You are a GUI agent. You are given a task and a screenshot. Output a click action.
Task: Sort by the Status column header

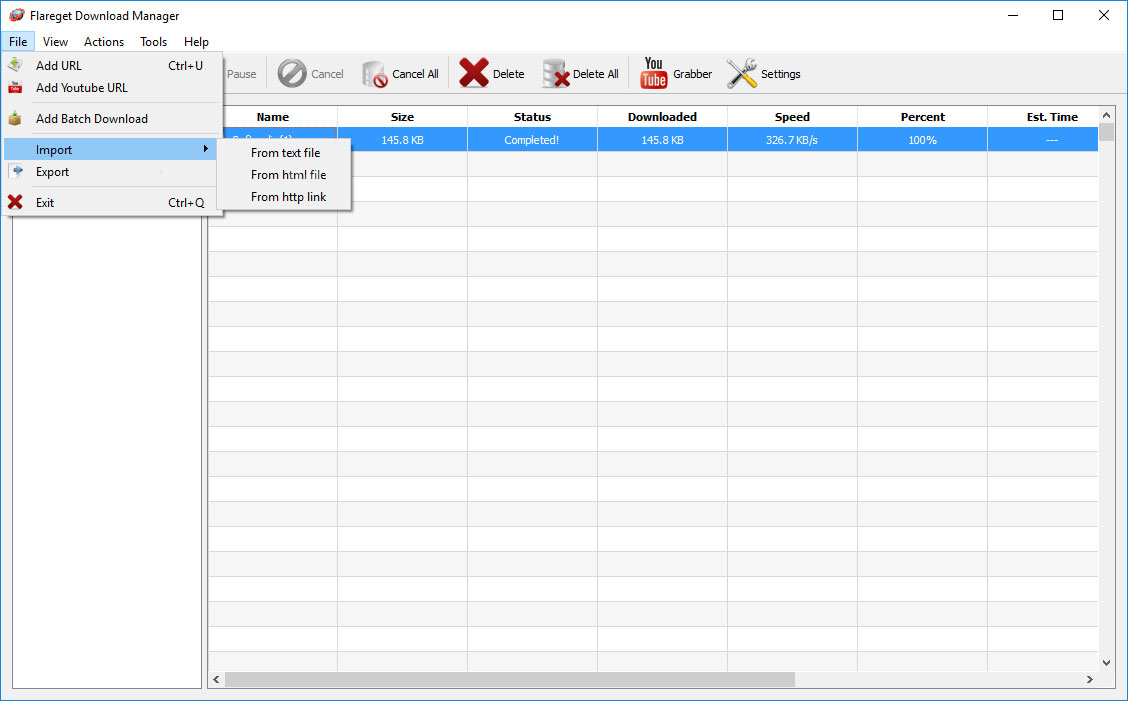(x=532, y=117)
